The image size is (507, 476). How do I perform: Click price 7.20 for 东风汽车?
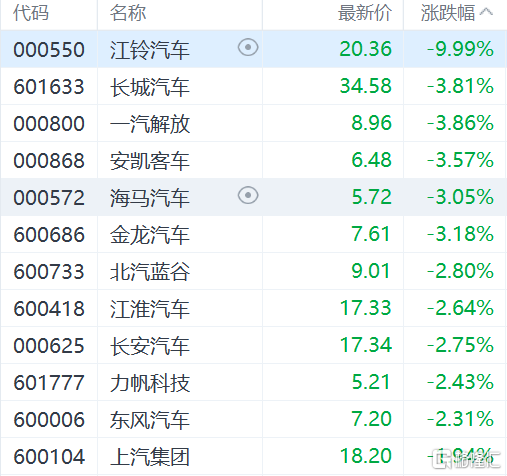tap(372, 419)
